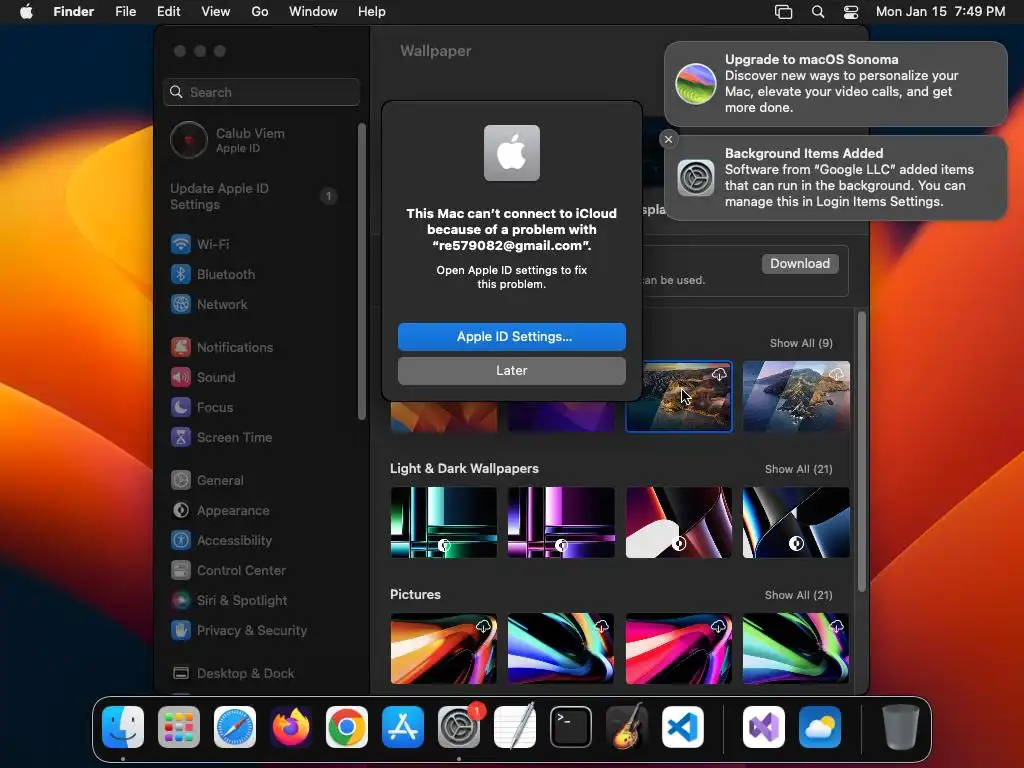Open the File menu

[x=125, y=12]
